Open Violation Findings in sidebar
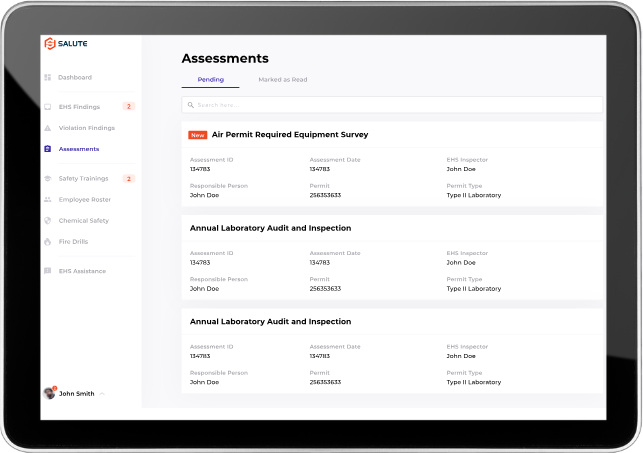The height and width of the screenshot is (453, 643). point(87,128)
